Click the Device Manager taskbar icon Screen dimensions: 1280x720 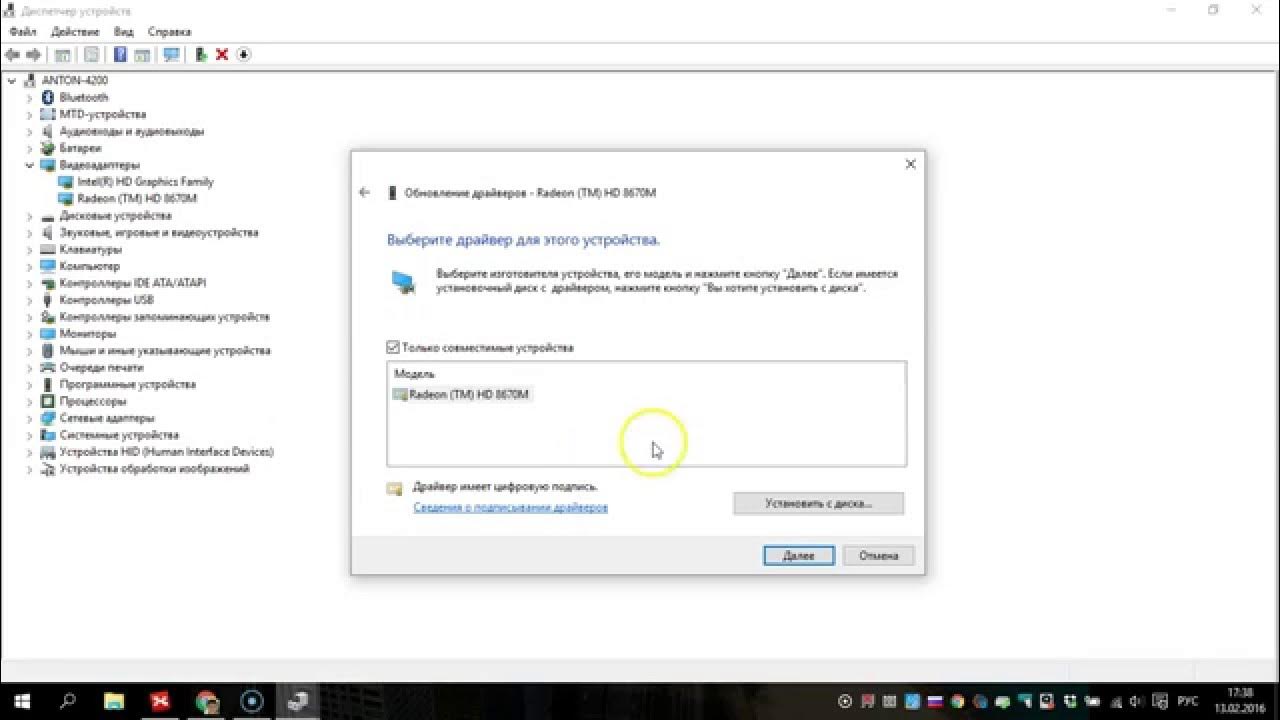point(297,701)
